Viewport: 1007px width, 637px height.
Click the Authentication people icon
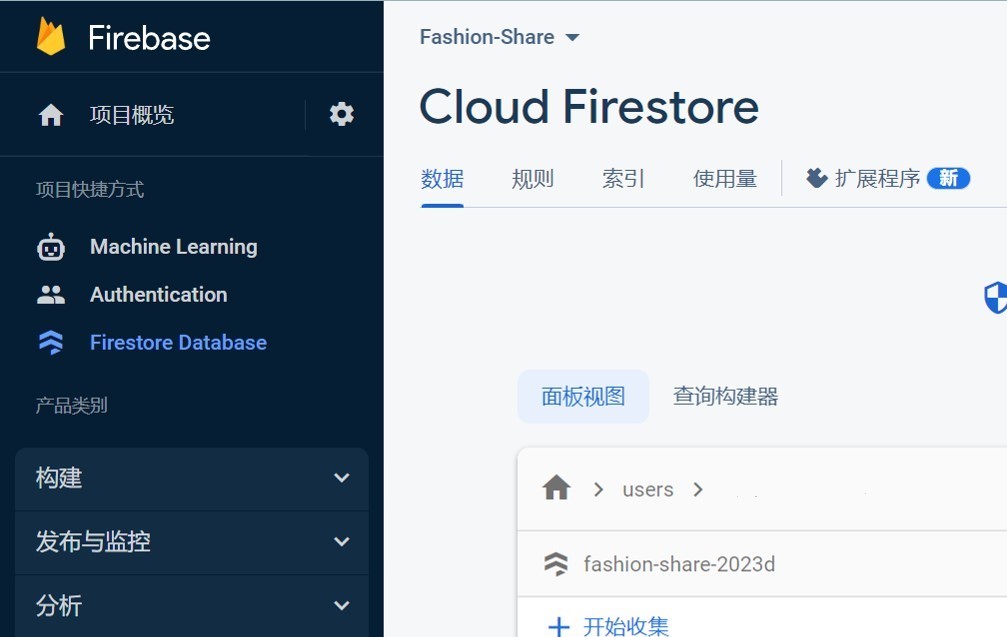(x=51, y=295)
